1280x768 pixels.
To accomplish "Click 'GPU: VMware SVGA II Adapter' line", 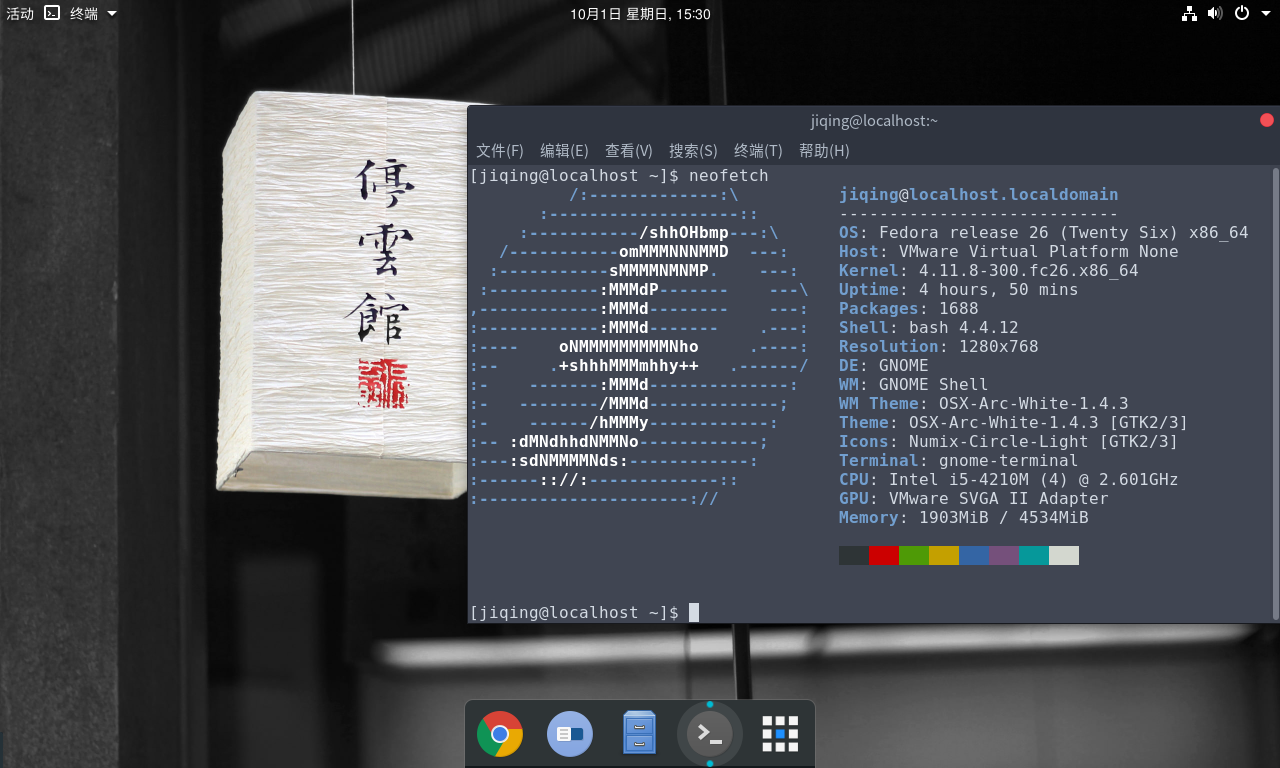I will coord(974,499).
